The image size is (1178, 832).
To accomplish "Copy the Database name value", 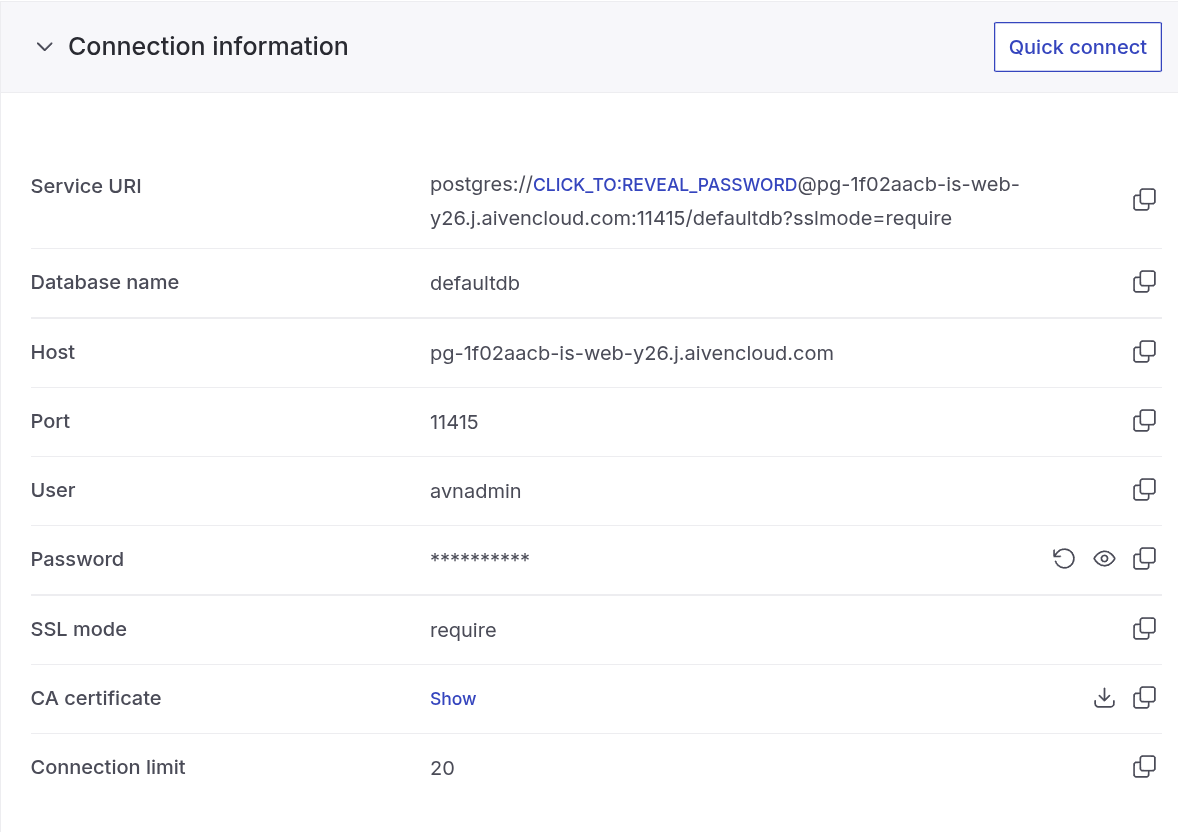I will [1144, 282].
